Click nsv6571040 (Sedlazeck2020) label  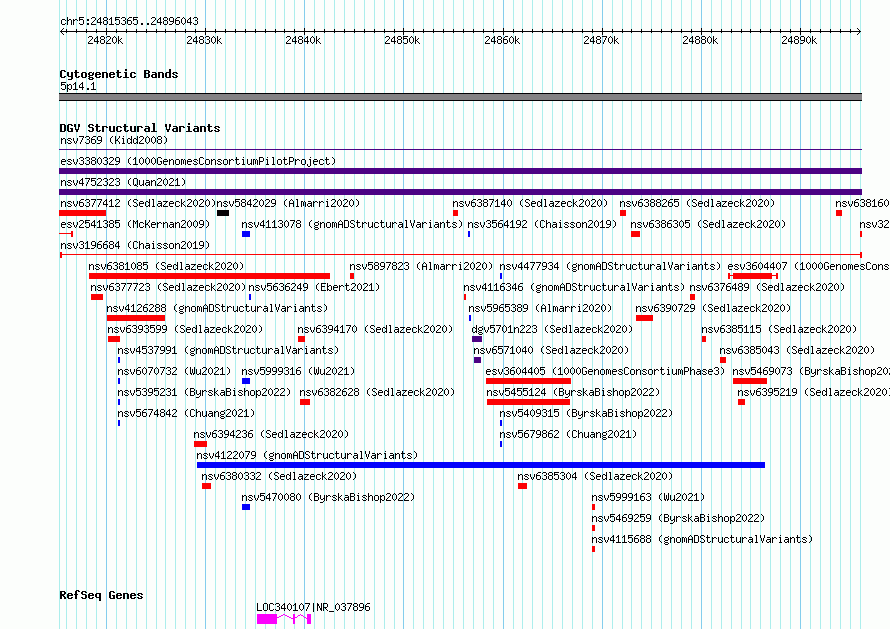551,350
